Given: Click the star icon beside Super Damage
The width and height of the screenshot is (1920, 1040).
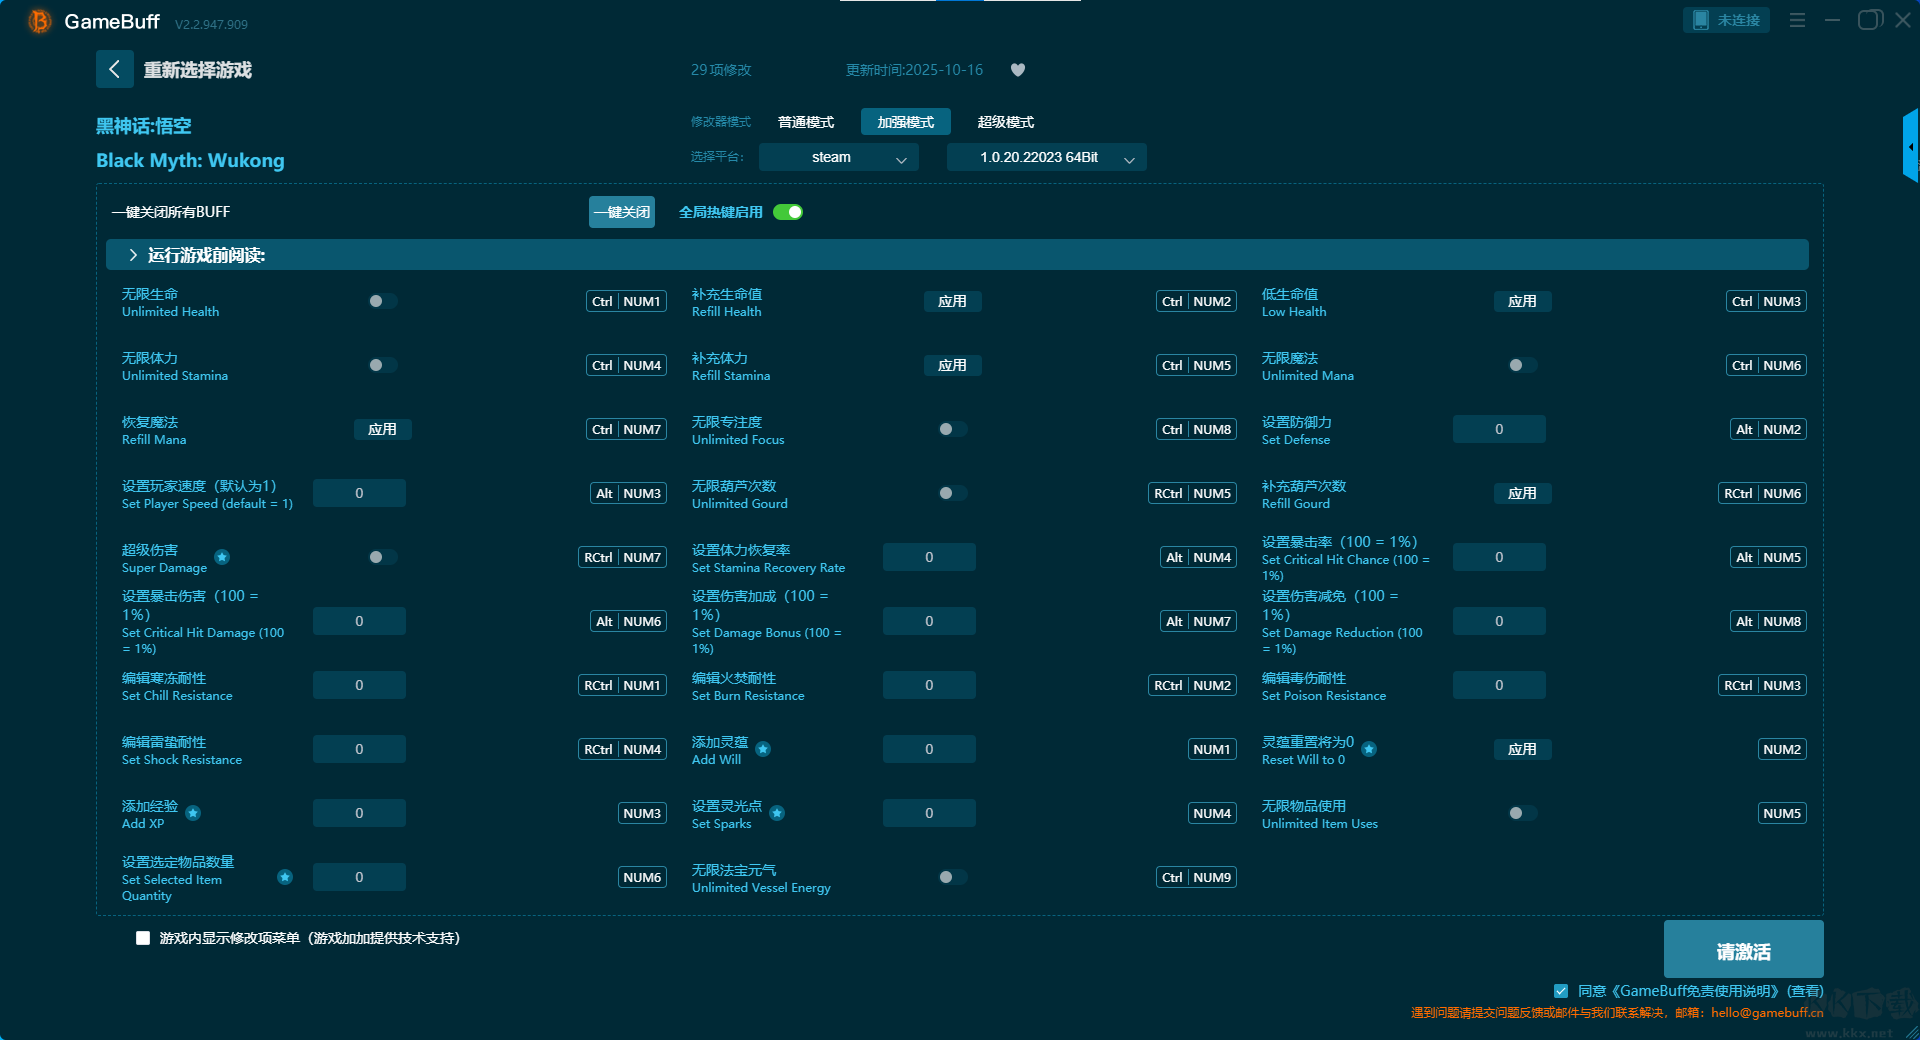Looking at the screenshot, I should tap(222, 557).
